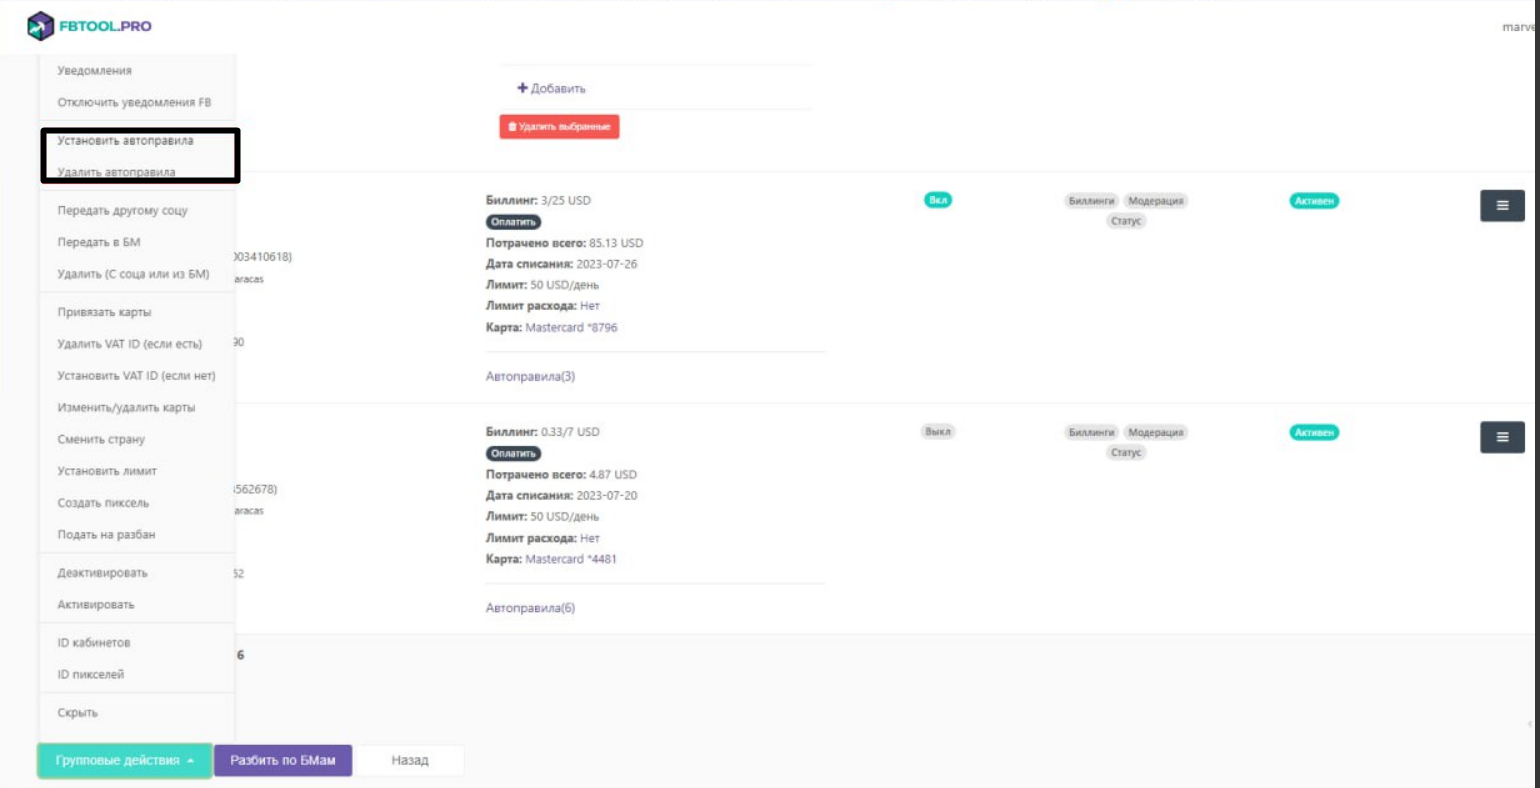This screenshot has width=1540, height=788.
Task: Click 'Дата списания: 2023-07-20' text
Action: (x=561, y=496)
